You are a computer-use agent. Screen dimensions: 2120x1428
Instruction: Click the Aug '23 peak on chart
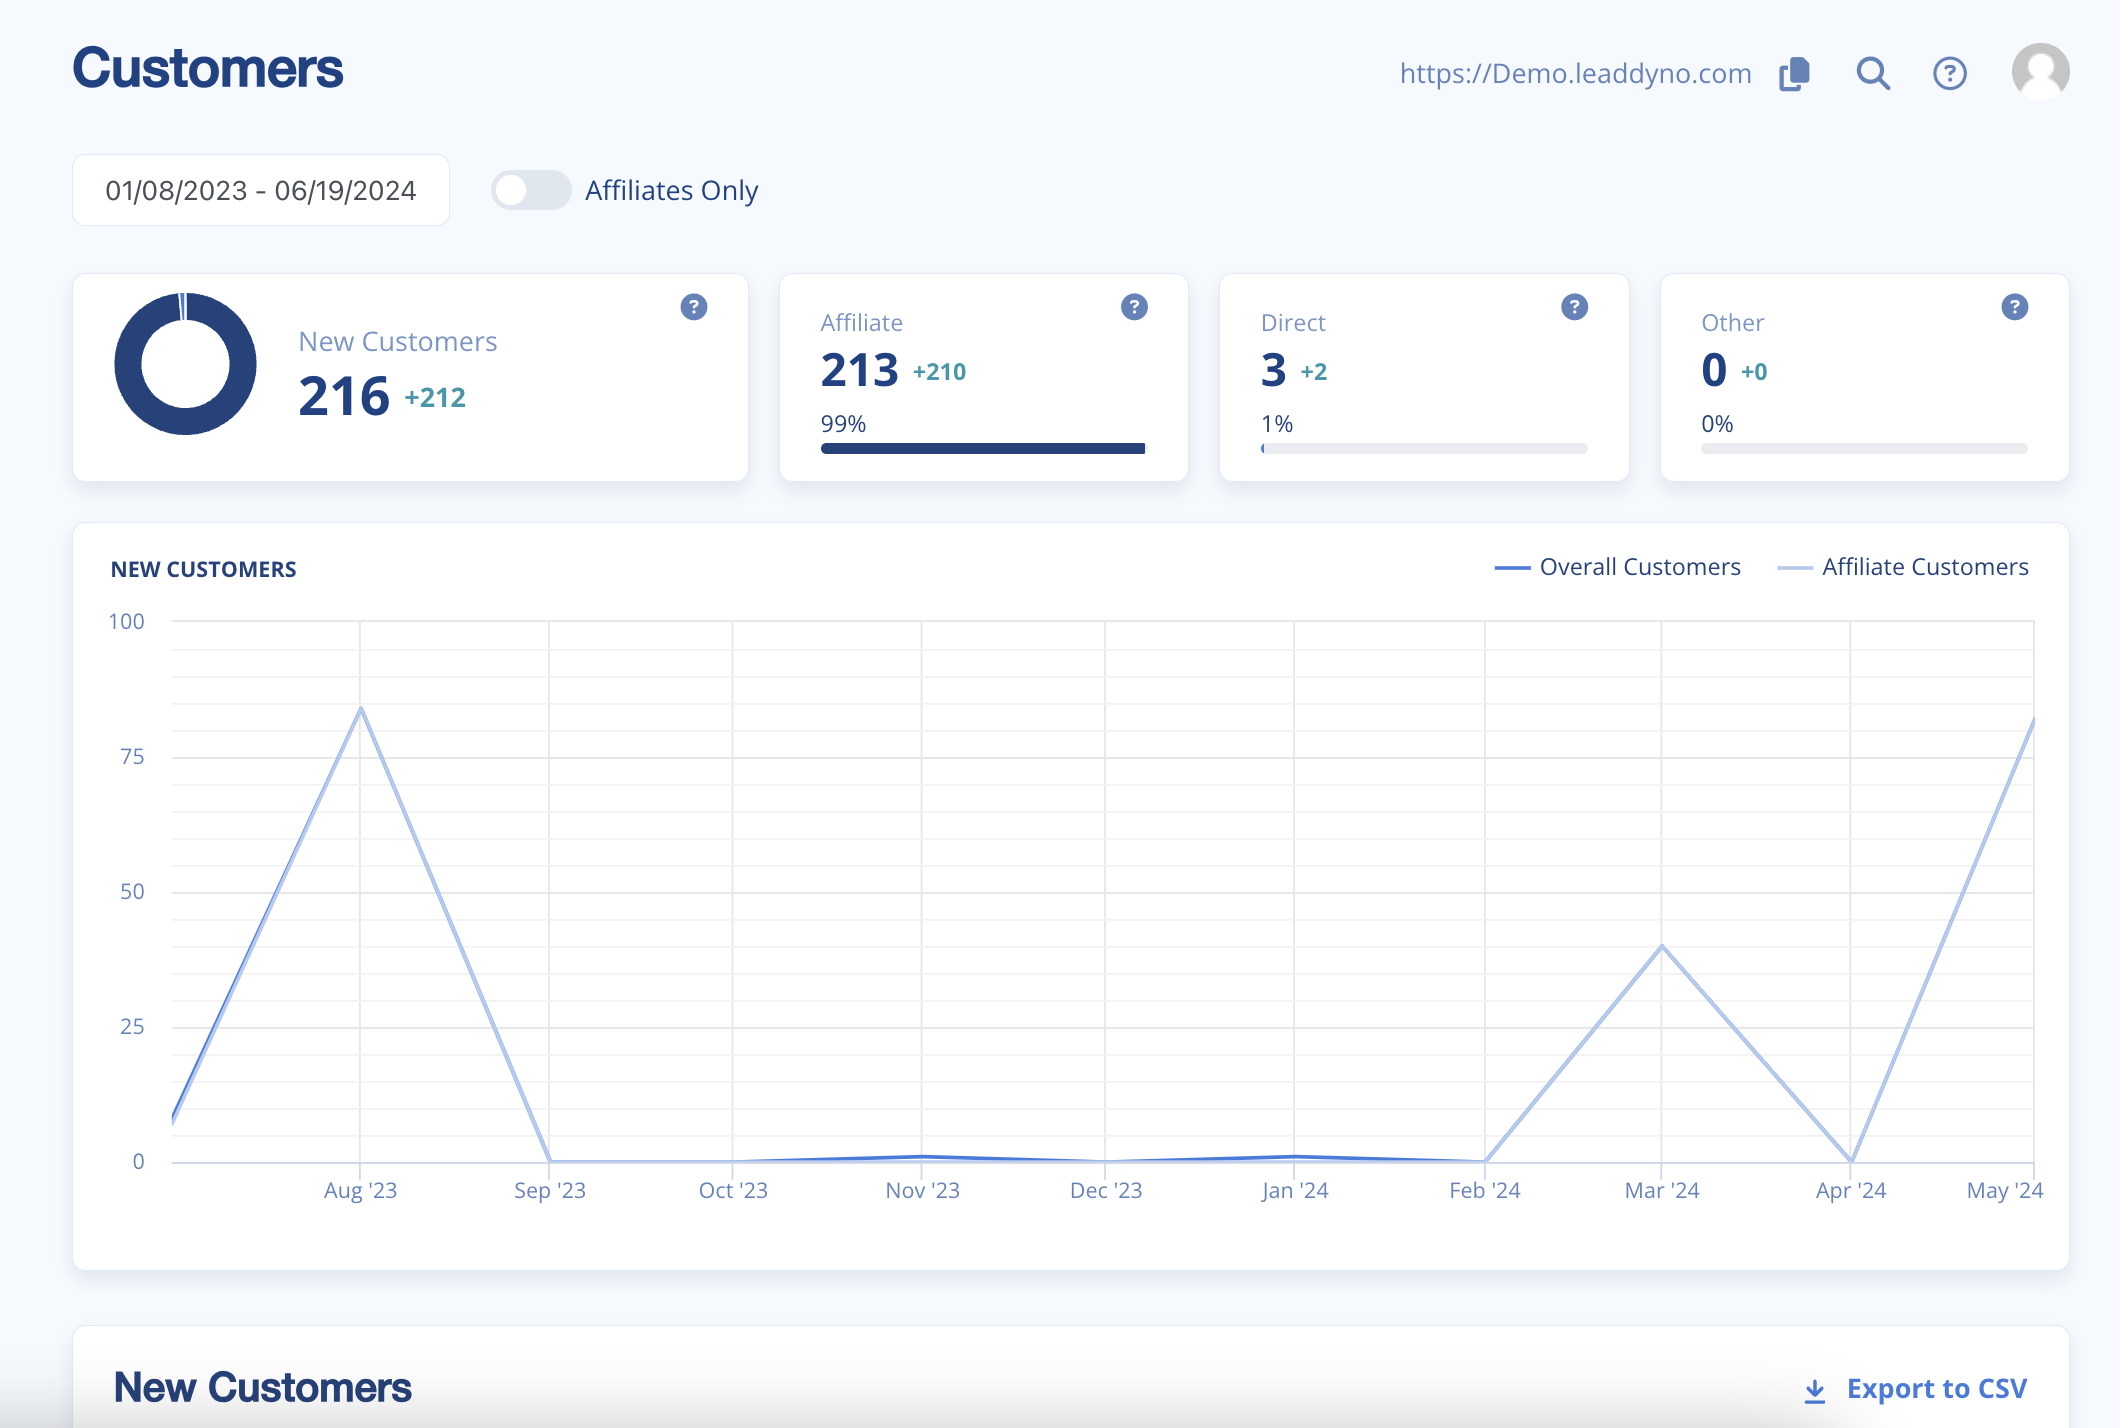tap(361, 708)
